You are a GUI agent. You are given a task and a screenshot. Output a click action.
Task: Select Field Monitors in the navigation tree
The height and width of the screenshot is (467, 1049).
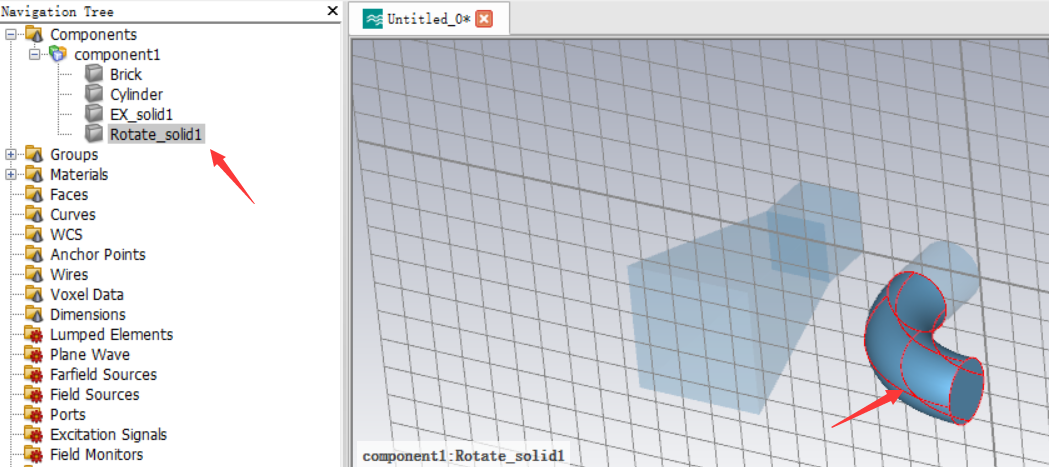[x=96, y=455]
